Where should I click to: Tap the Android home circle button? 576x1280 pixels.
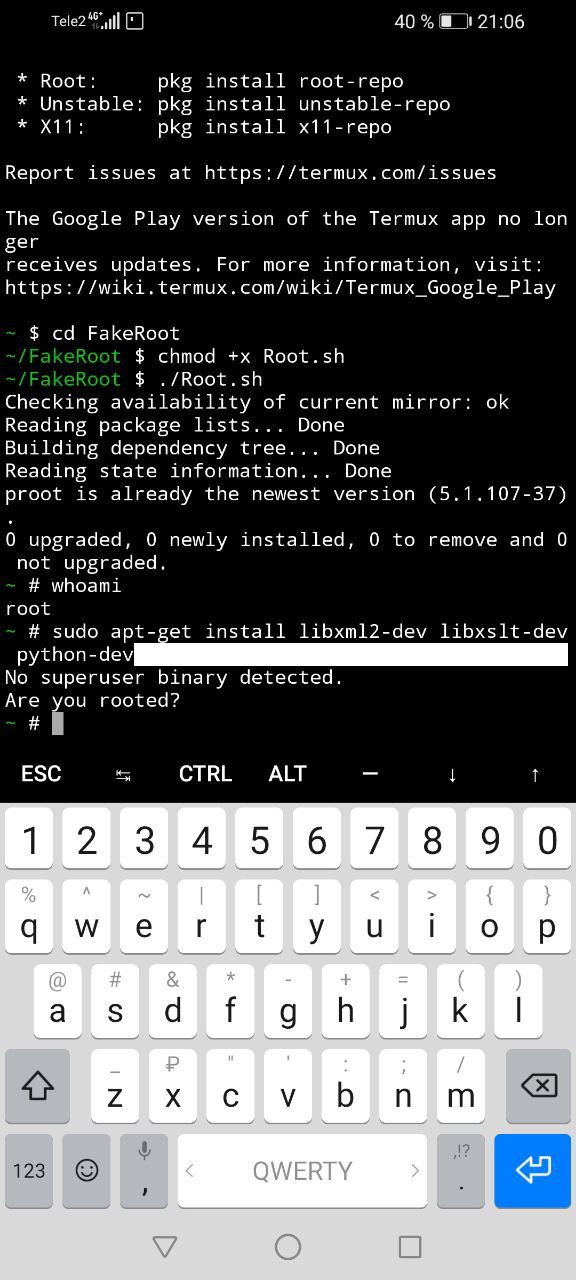[288, 1246]
